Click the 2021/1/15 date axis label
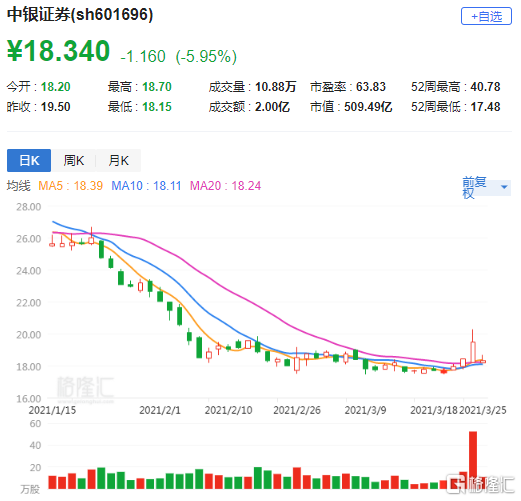This screenshot has height=501, width=521. click(52, 410)
